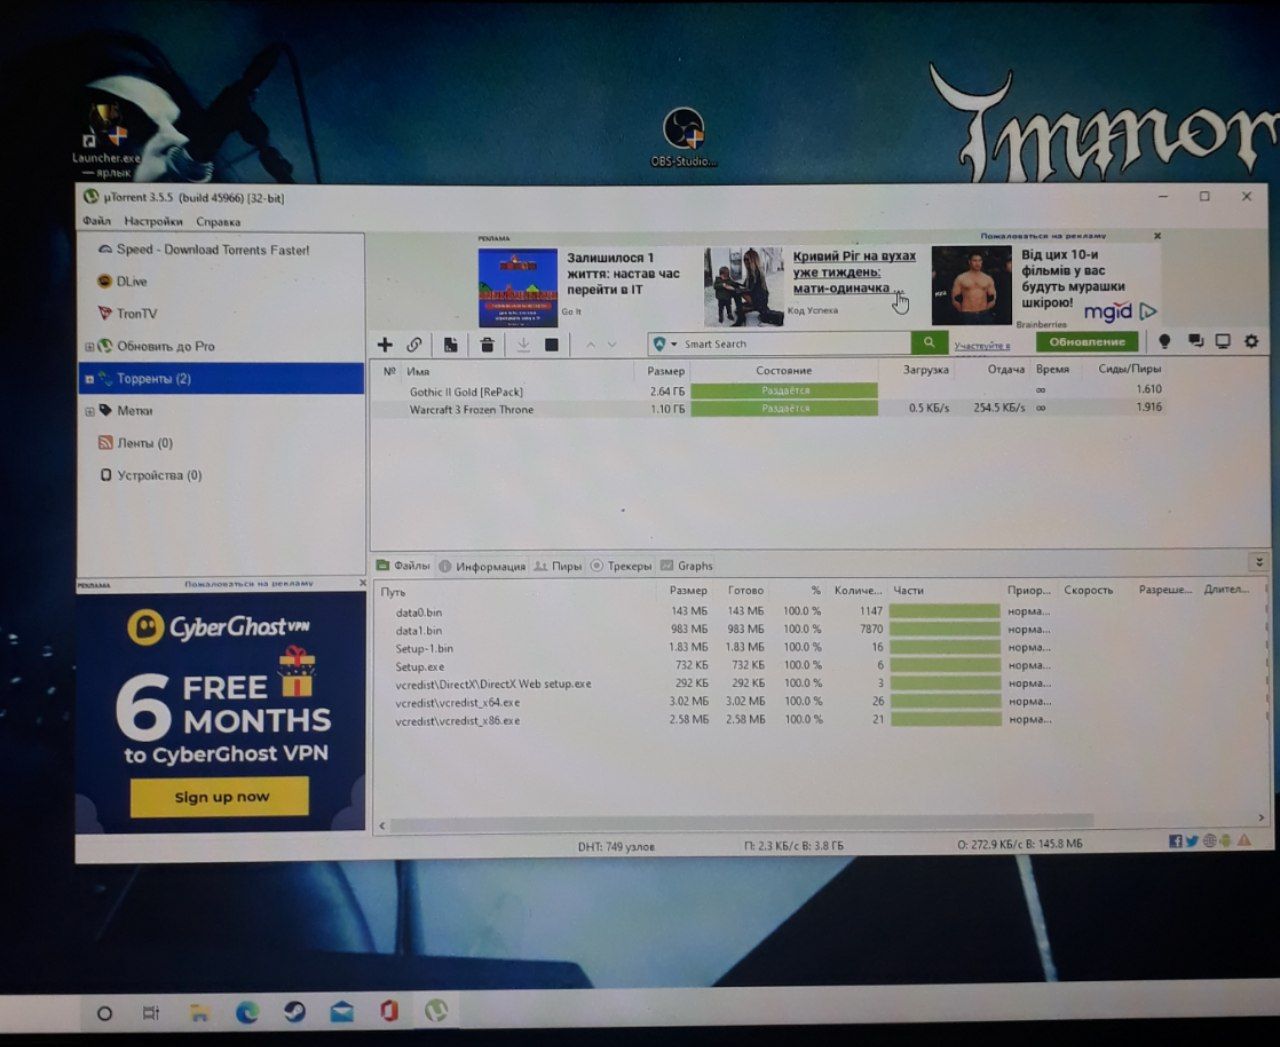Sort by Состояние column header

784,370
